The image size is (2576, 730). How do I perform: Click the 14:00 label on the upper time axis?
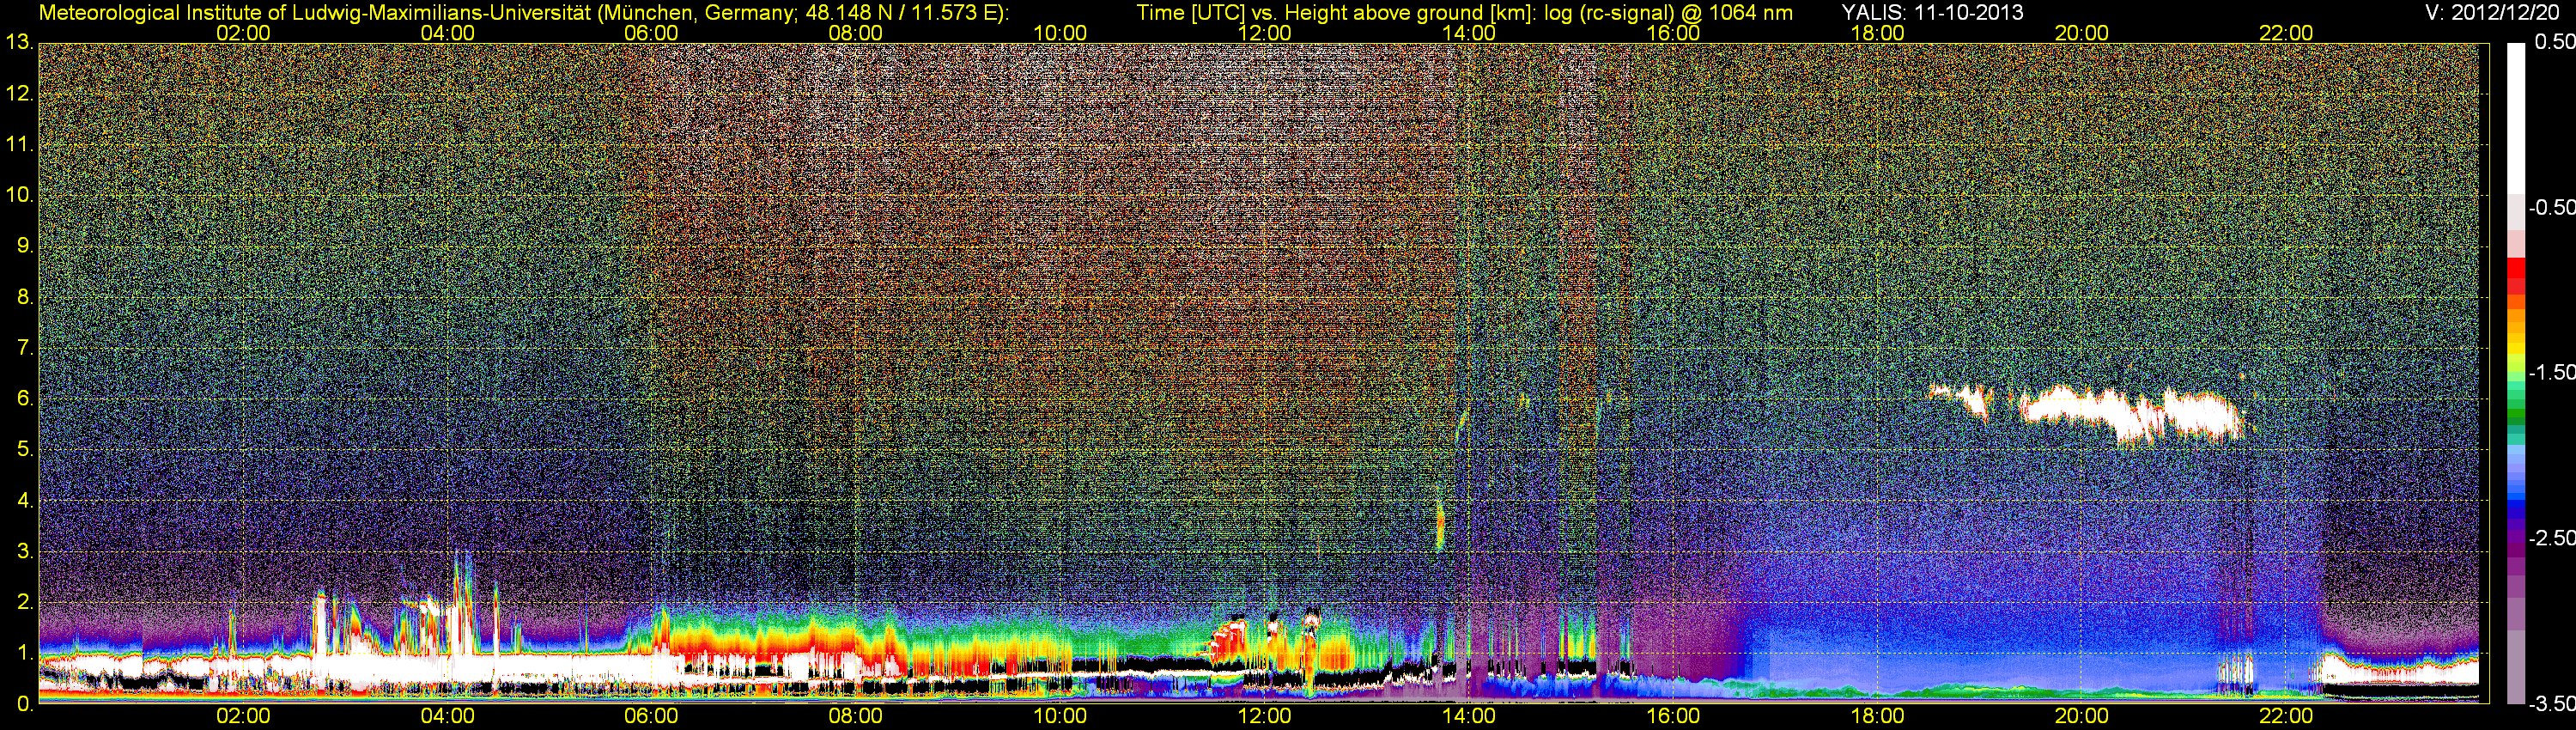tap(1469, 33)
